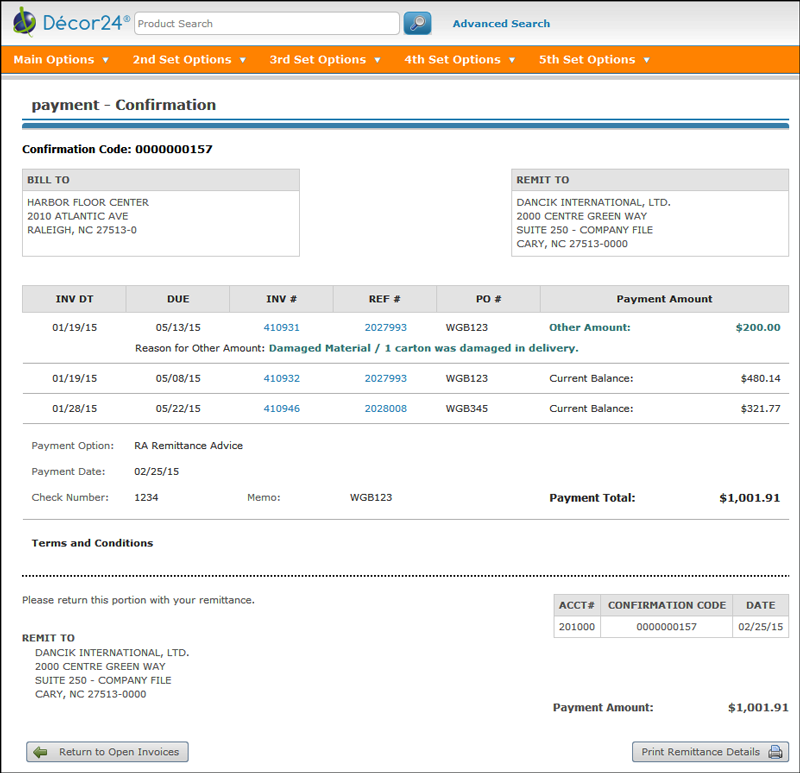
Task: Open the 2nd Set Options menu
Action: tap(189, 60)
